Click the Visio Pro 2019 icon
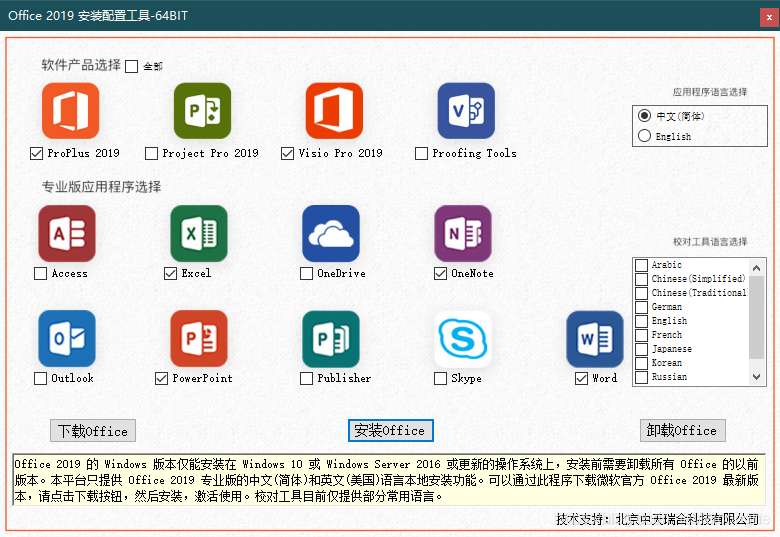The height and width of the screenshot is (537, 780). point(334,110)
